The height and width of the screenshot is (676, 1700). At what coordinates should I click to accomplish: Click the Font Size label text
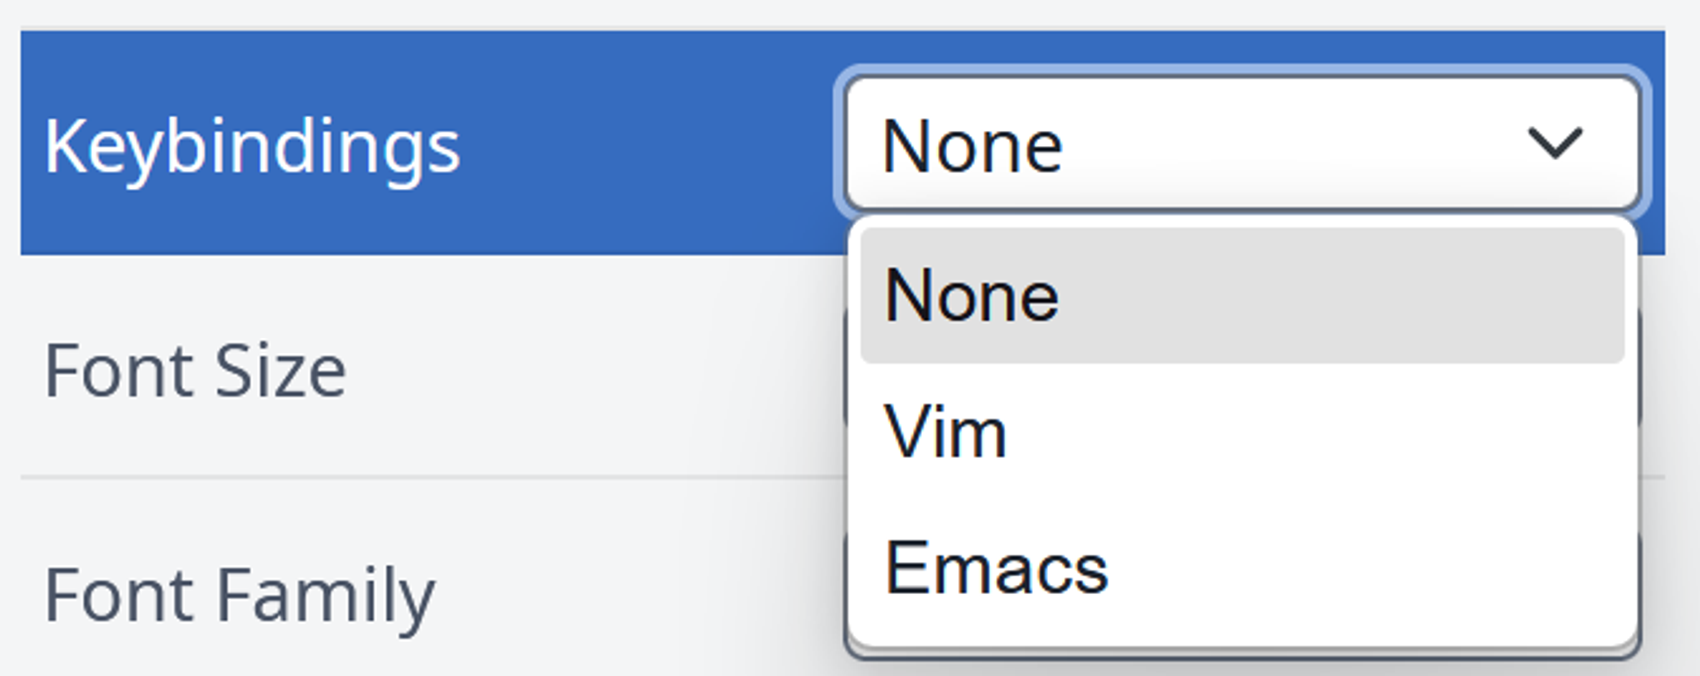[197, 369]
